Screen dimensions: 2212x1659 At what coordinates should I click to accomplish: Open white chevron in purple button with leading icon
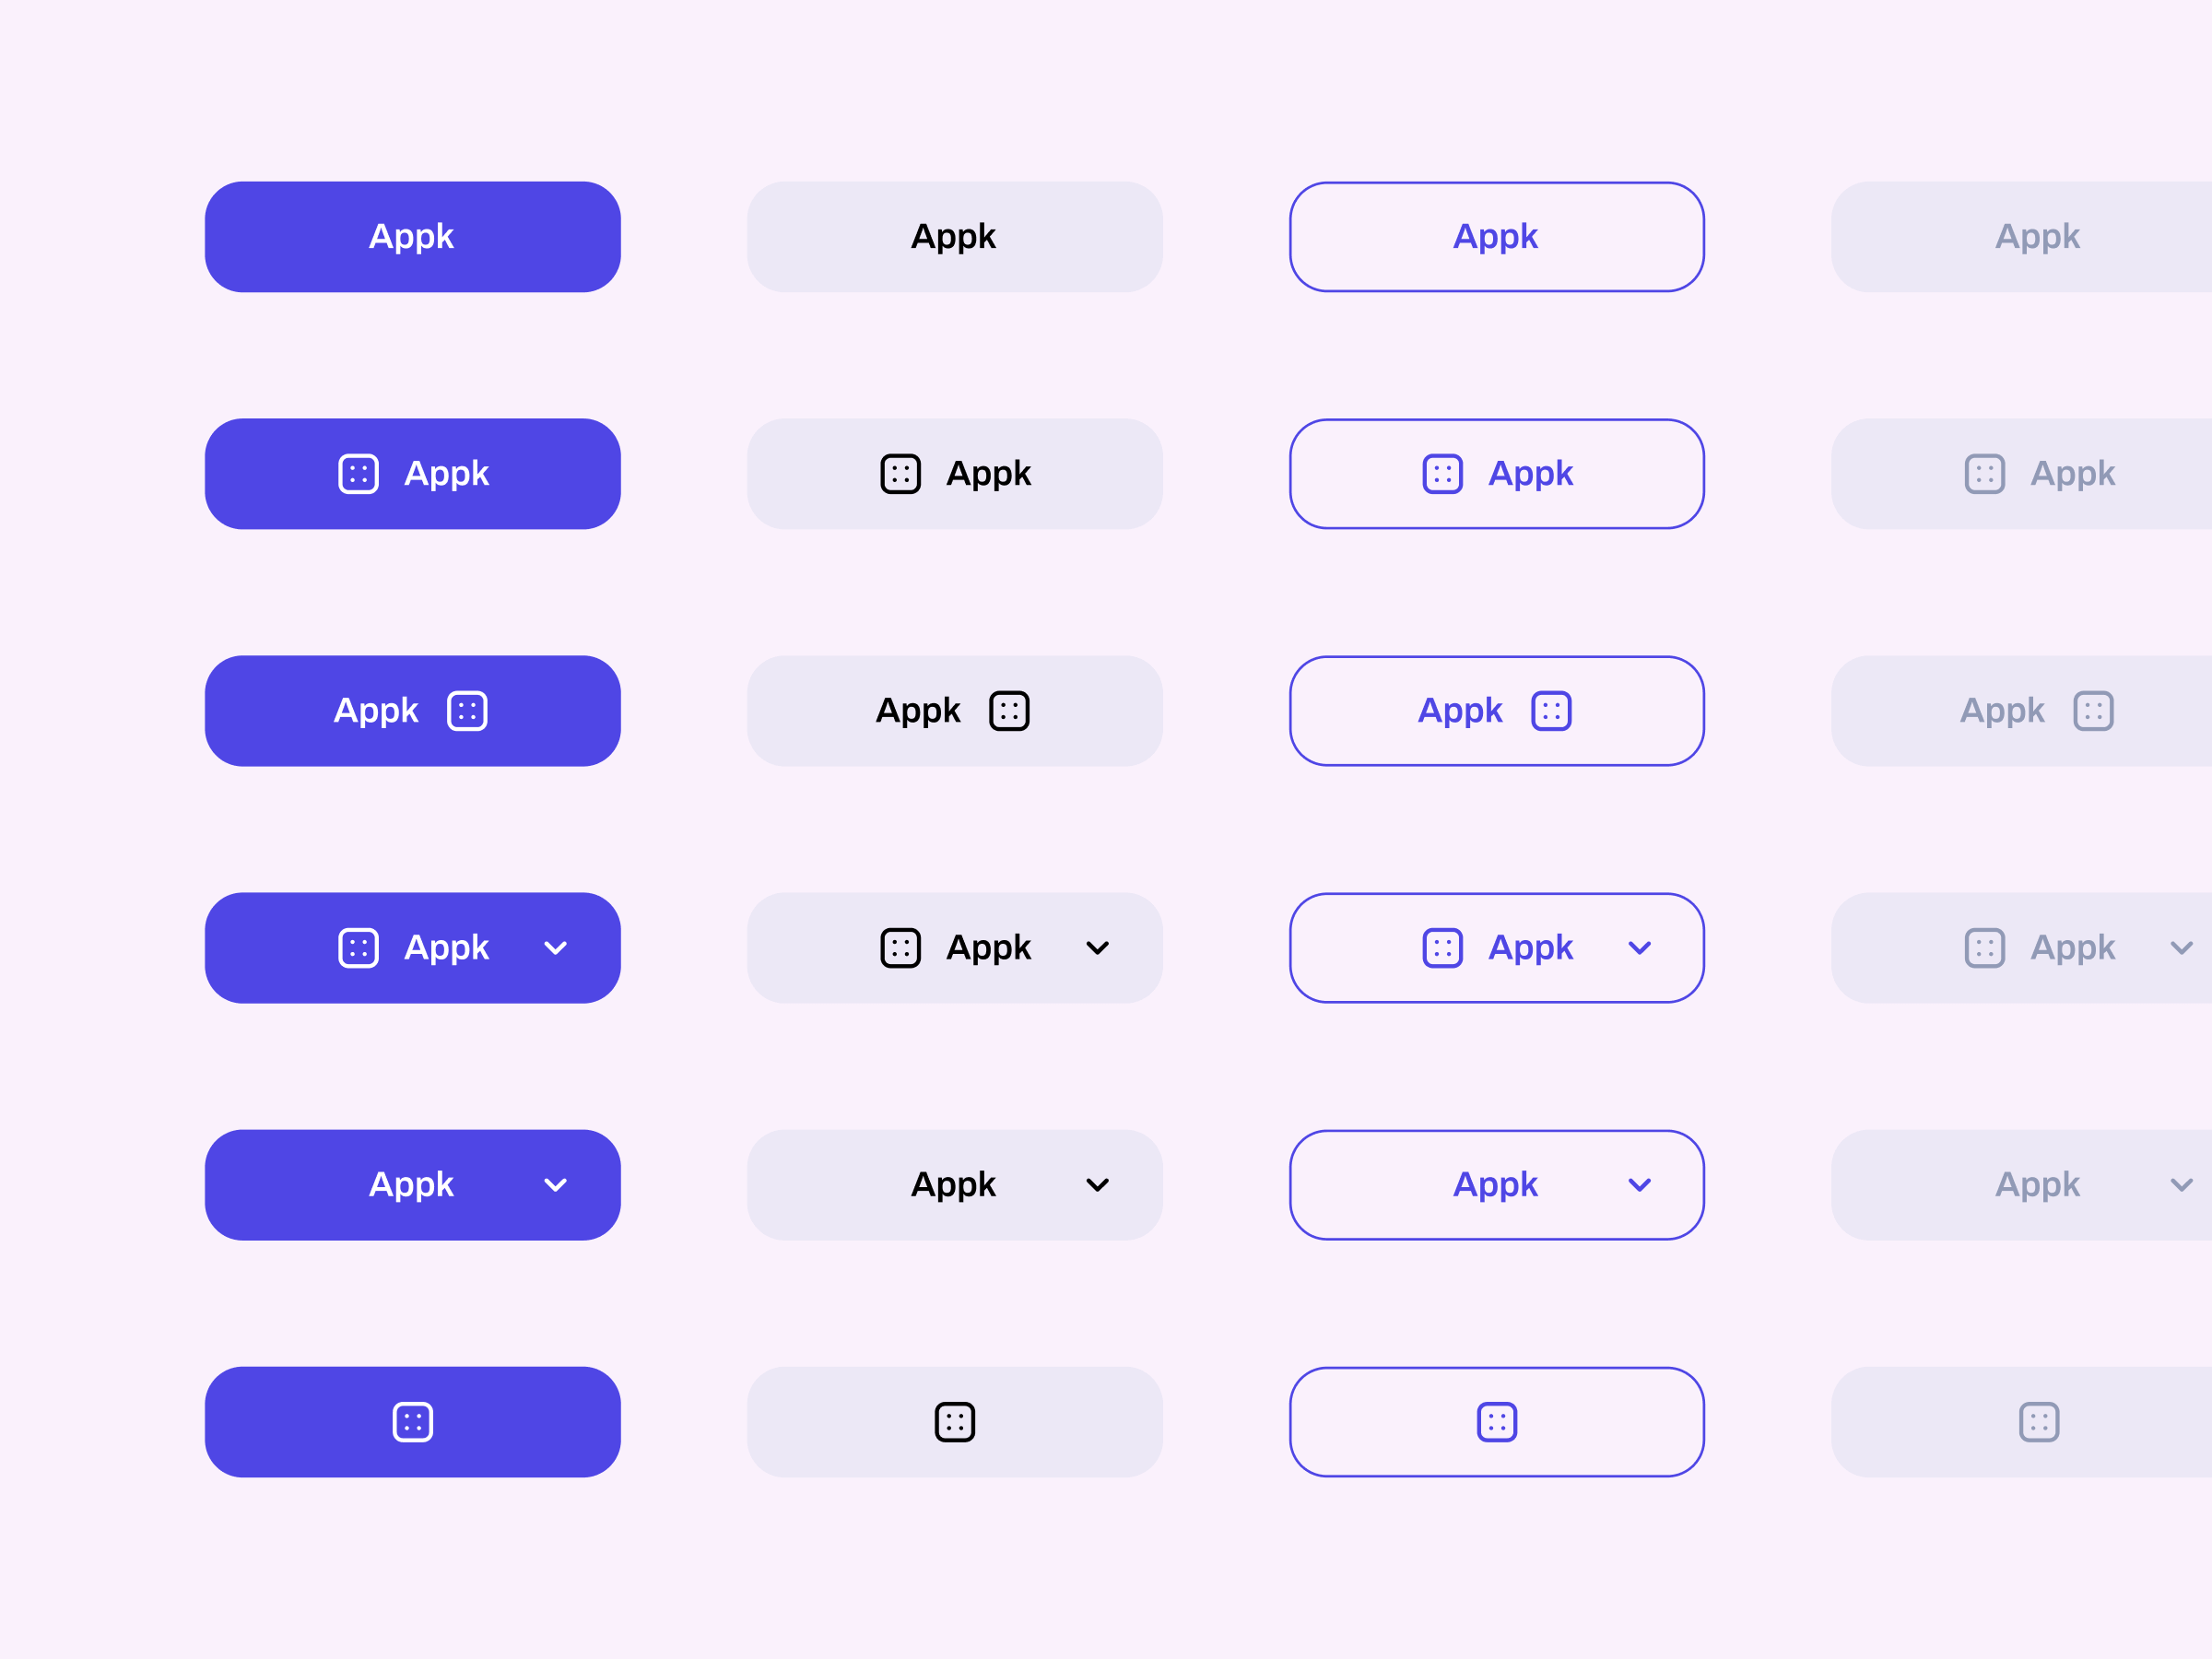click(556, 948)
